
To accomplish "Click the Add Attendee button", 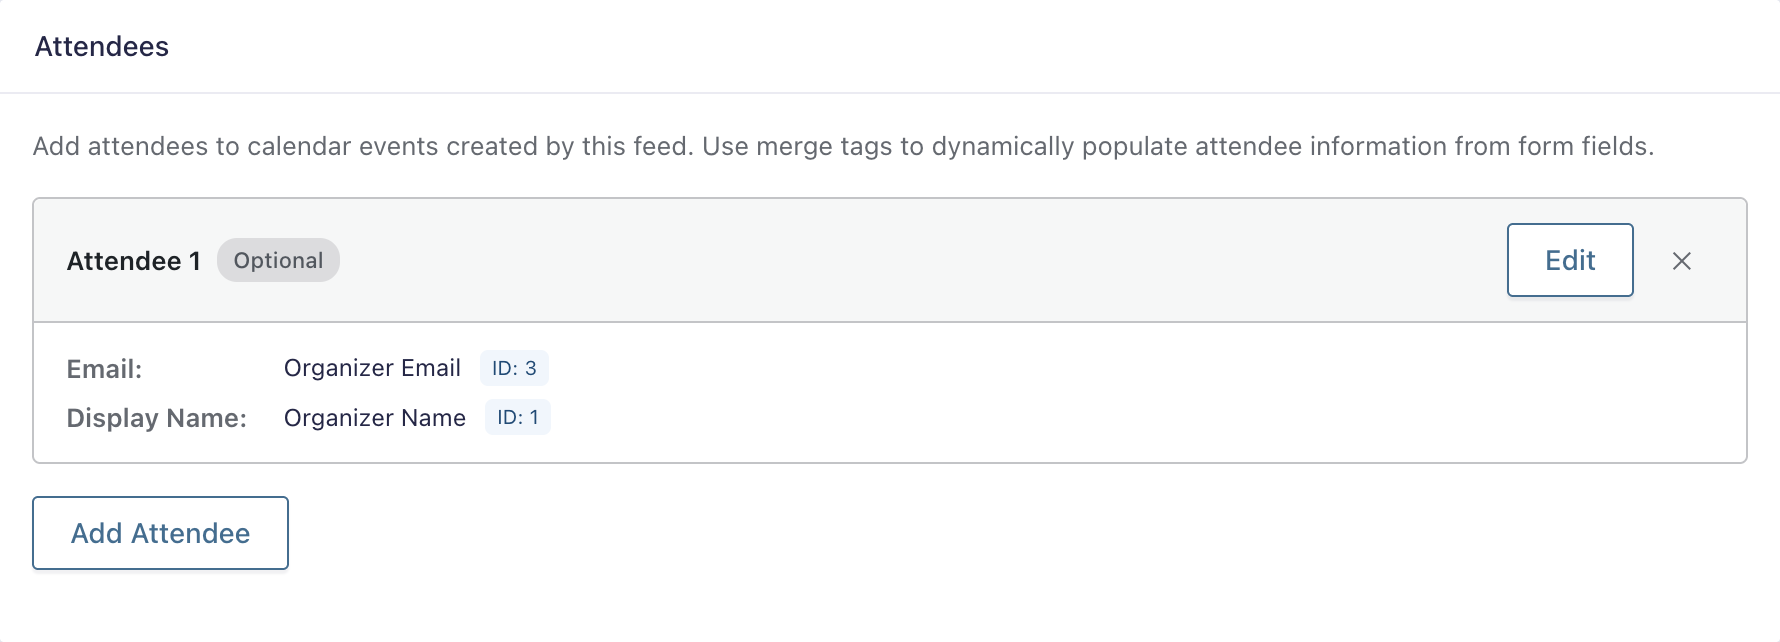I will pyautogui.click(x=160, y=533).
